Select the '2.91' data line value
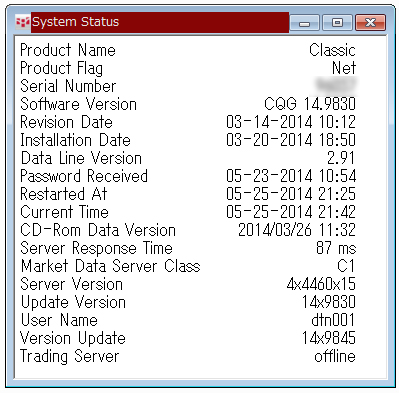This screenshot has width=399, height=393. point(341,158)
